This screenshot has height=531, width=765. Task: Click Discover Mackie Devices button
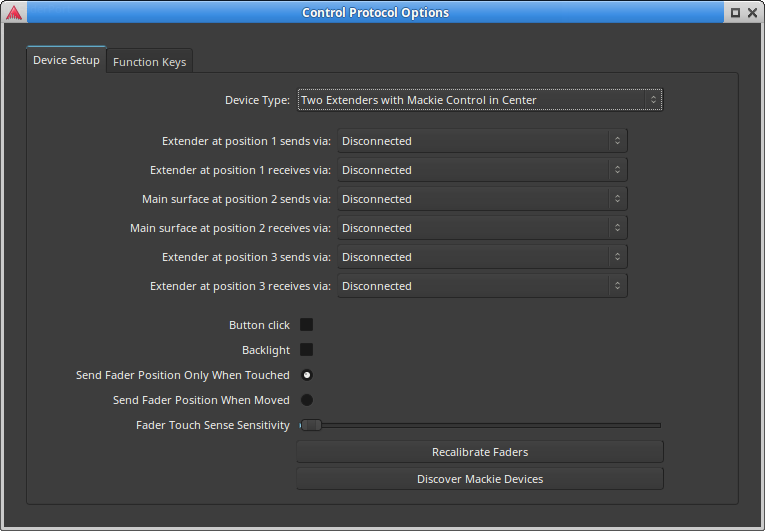click(x=480, y=479)
